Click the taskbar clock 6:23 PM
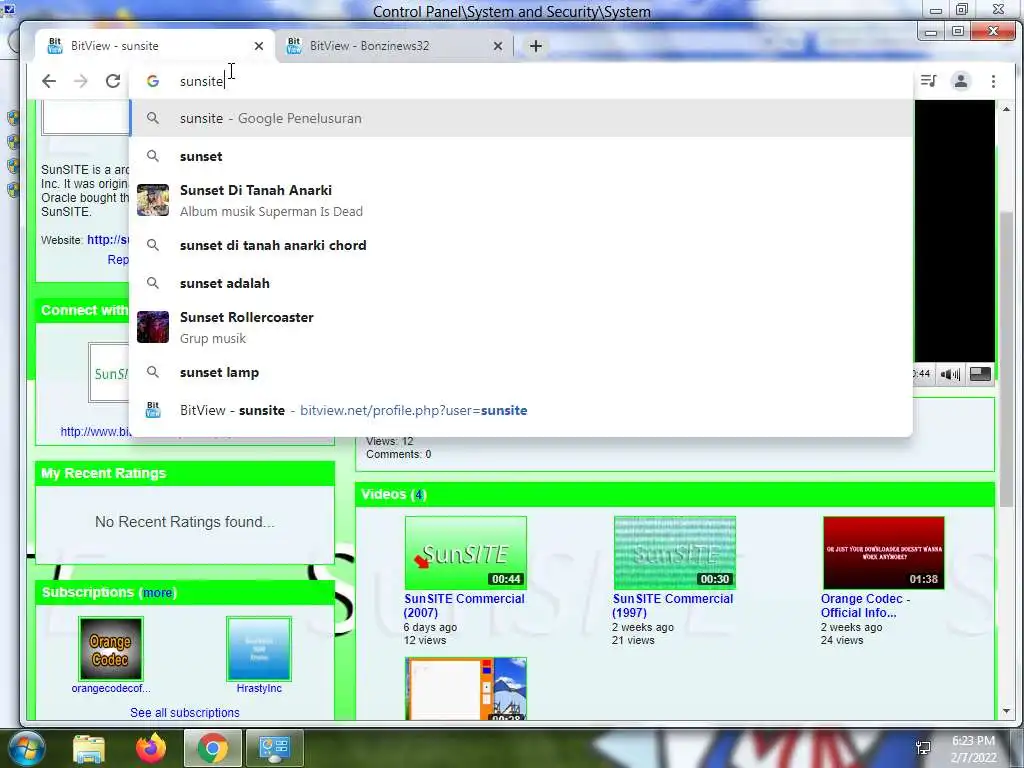Image resolution: width=1024 pixels, height=768 pixels. pyautogui.click(x=973, y=741)
